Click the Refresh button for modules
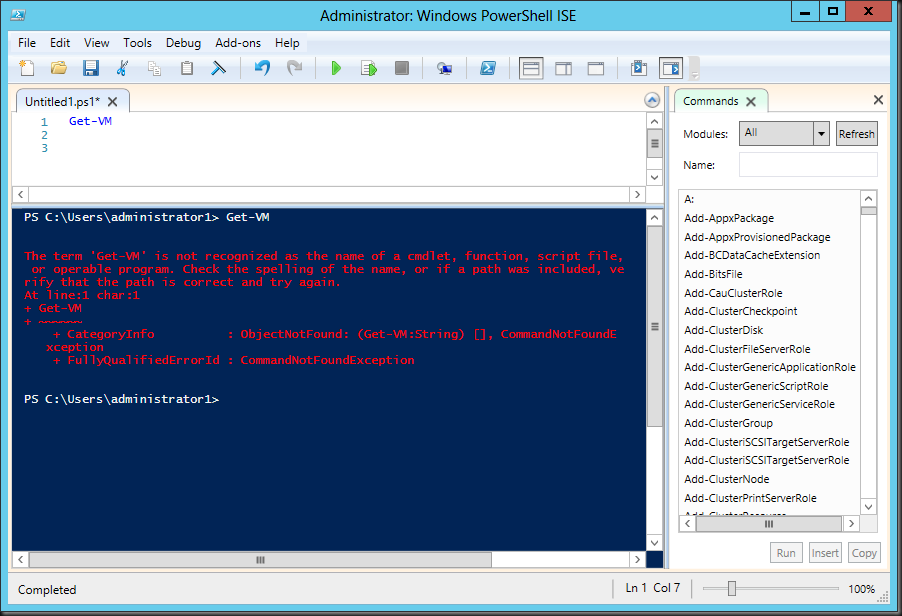 point(857,133)
